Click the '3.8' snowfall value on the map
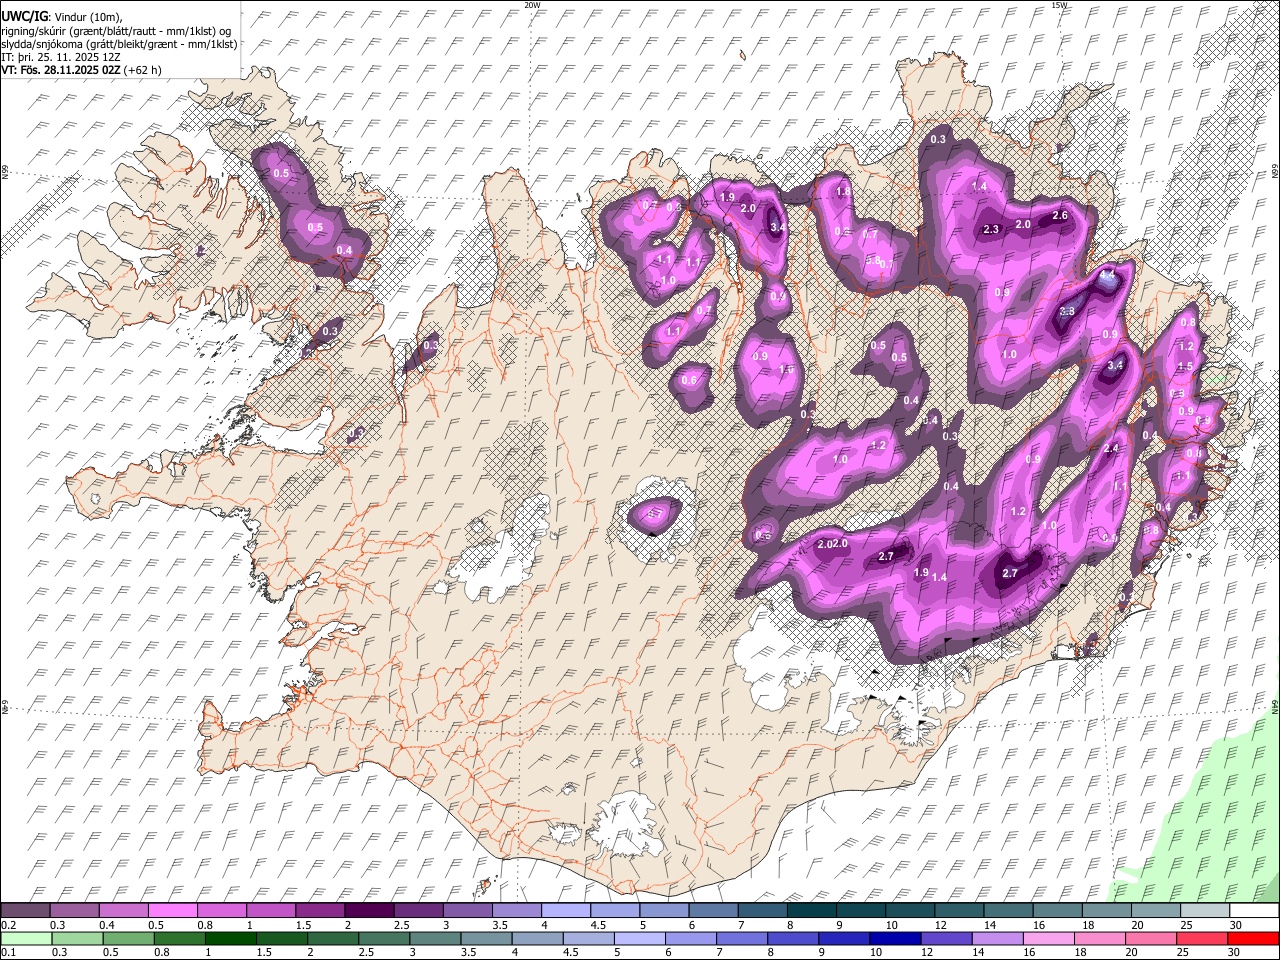This screenshot has height=960, width=1280. pos(1067,312)
